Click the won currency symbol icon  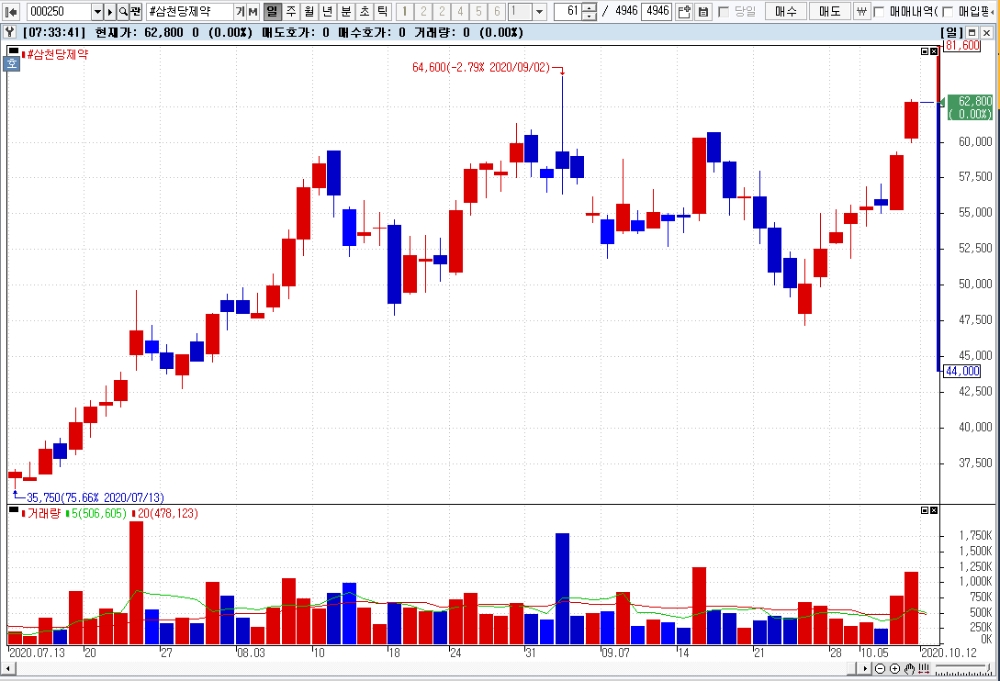point(862,11)
